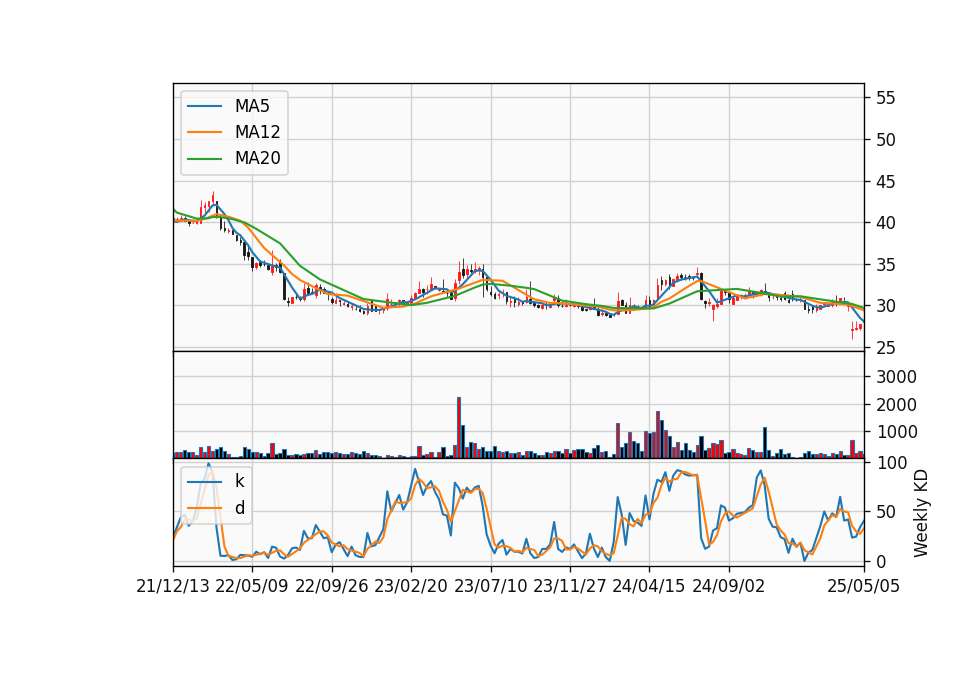Click the 23/11/27 date label
The image size is (960, 690).
click(x=570, y=586)
